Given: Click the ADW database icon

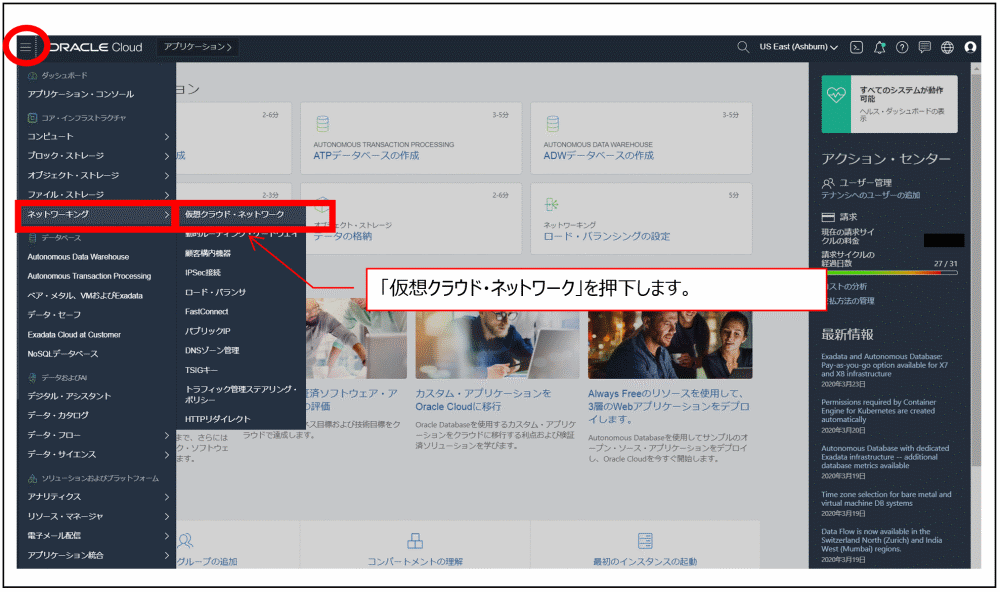Looking at the screenshot, I should click(552, 123).
